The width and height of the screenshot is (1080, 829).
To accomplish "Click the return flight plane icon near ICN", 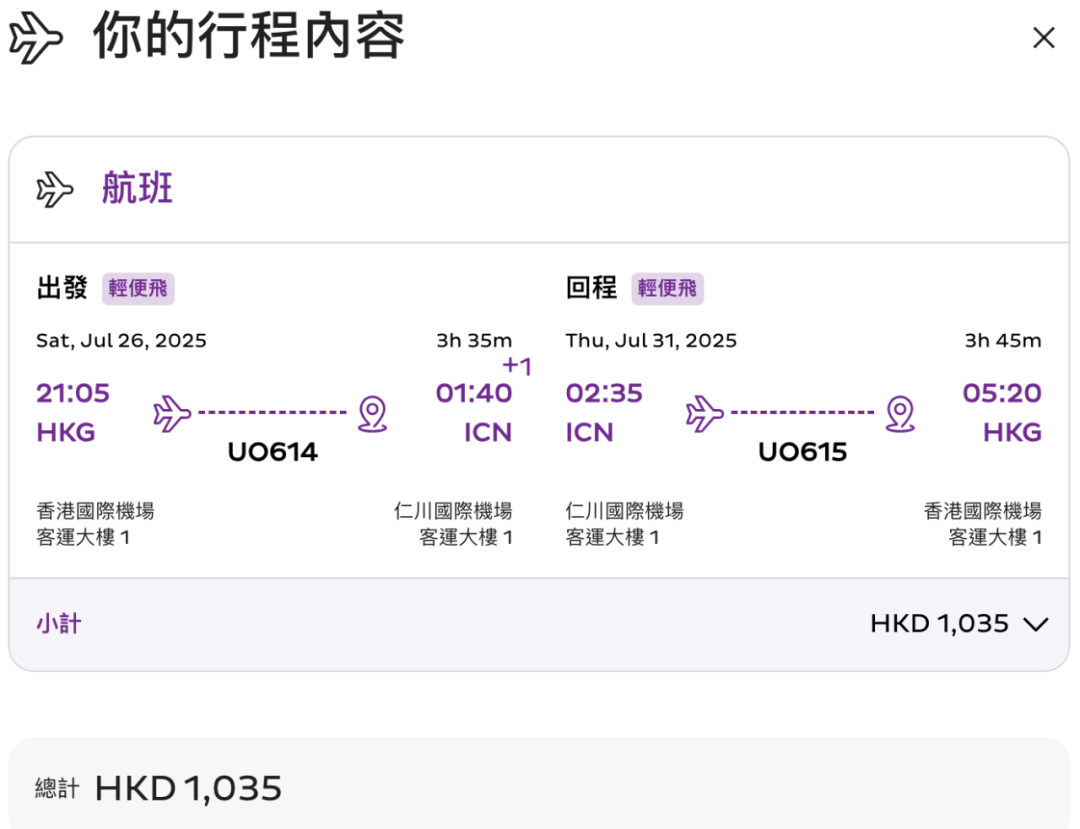I will [x=705, y=413].
